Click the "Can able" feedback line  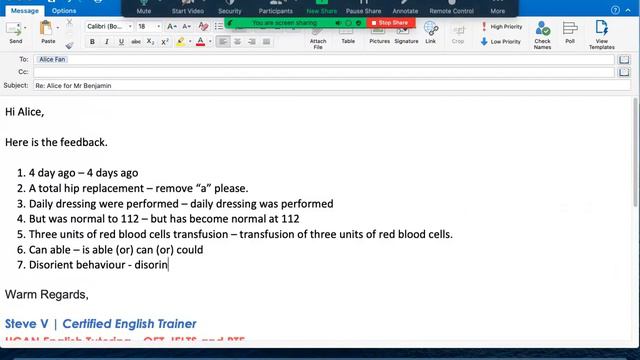coord(110,250)
